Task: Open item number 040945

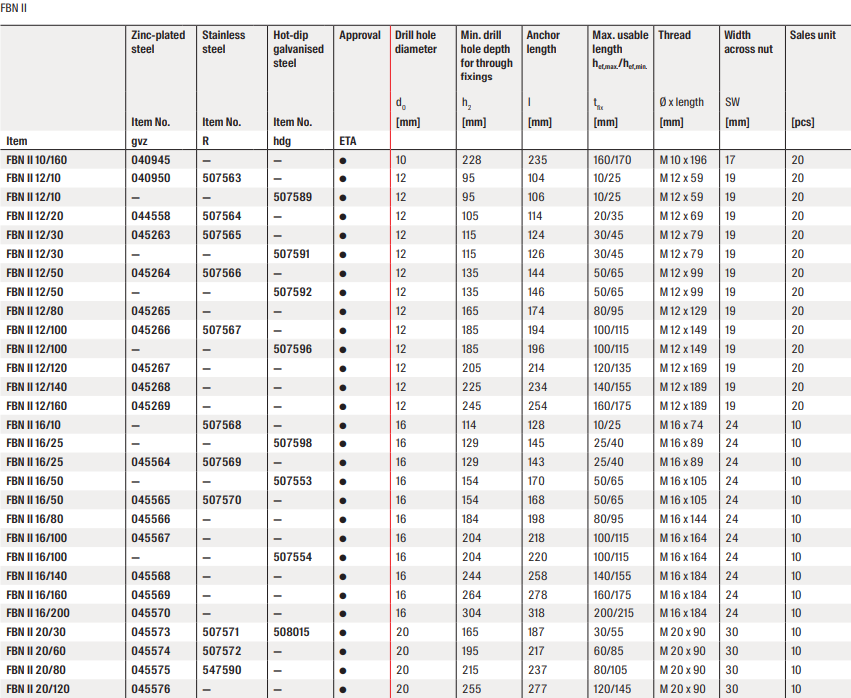Action: (151, 160)
